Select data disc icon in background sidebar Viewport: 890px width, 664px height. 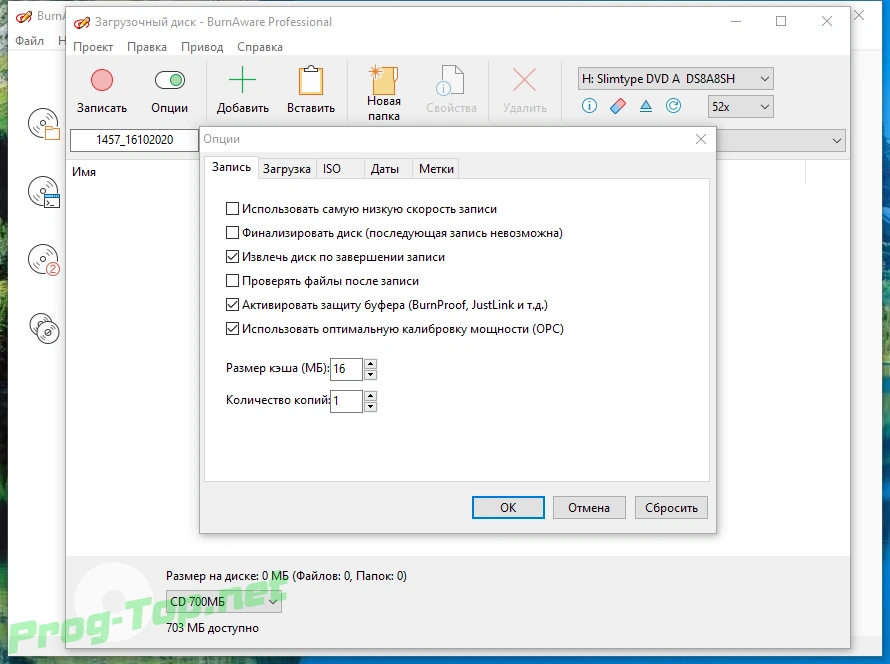click(44, 124)
